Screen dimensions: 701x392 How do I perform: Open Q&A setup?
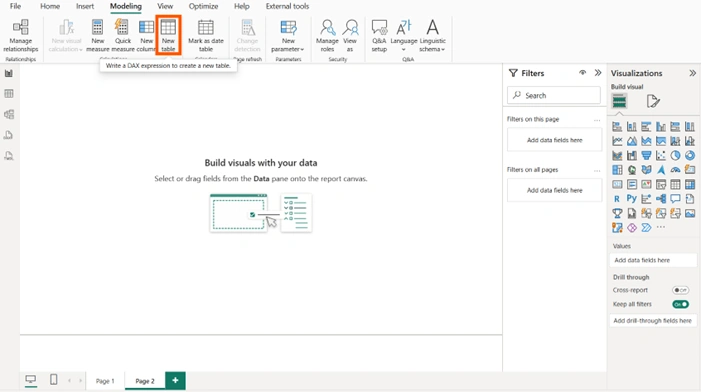pos(379,36)
